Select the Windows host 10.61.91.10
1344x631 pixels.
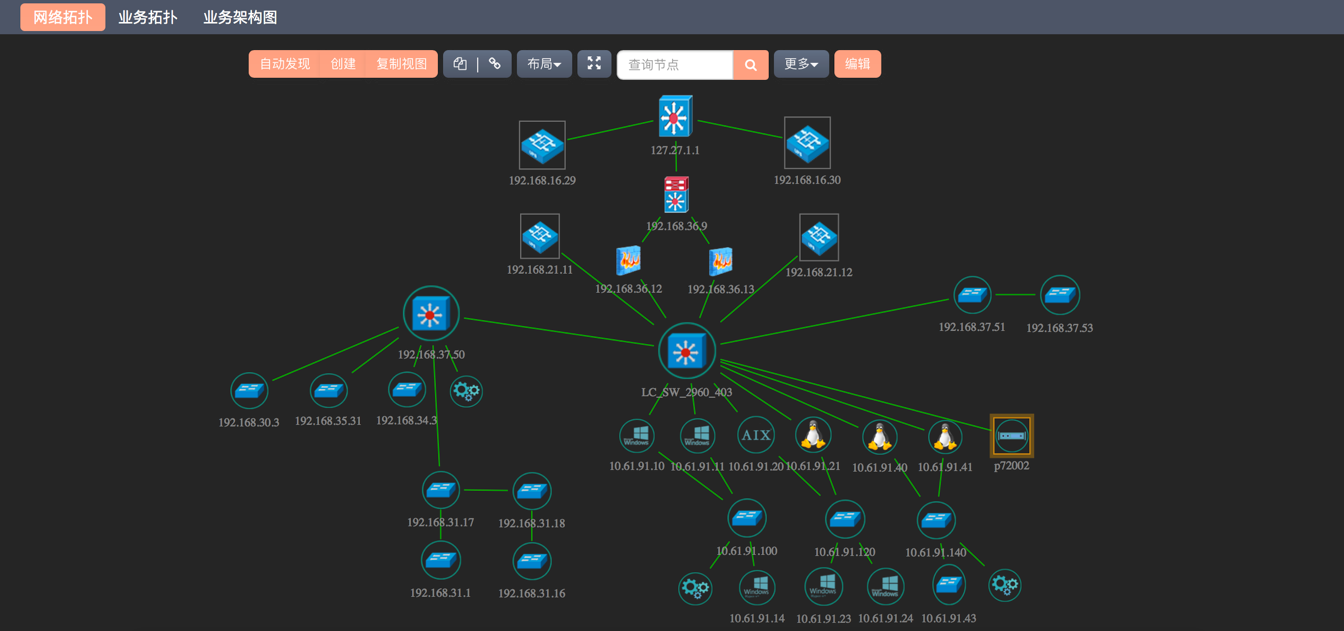point(637,435)
